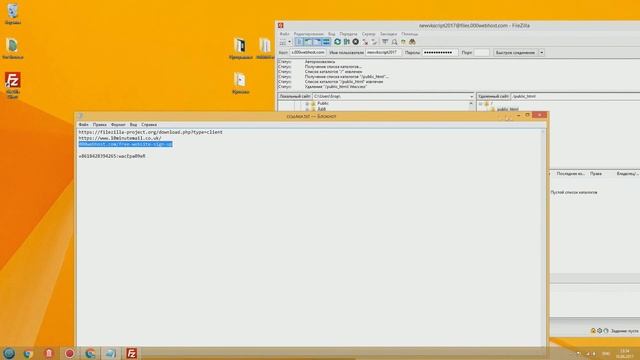The width and height of the screenshot is (640, 360).
Task: Sort remote files by Владелец column
Action: 627,174
